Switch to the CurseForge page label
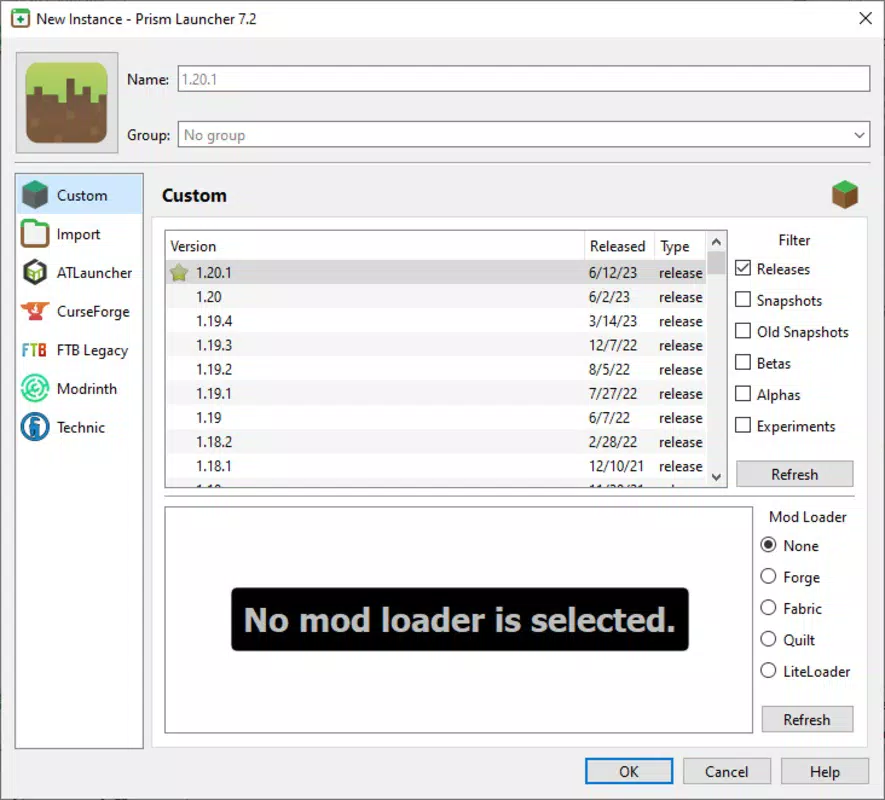The width and height of the screenshot is (885, 800). [93, 312]
